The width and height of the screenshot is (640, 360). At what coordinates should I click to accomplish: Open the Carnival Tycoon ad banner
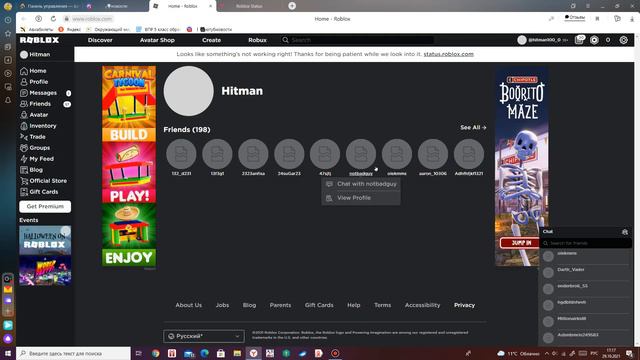[129, 166]
